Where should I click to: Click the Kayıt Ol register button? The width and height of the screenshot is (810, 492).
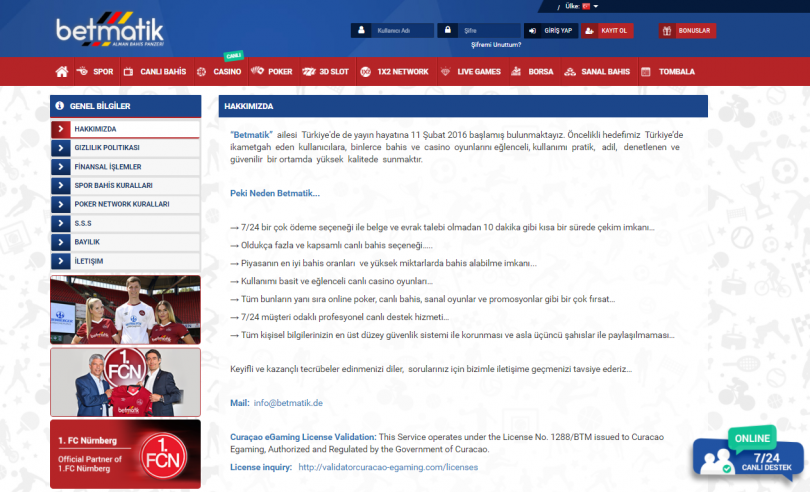coord(607,30)
